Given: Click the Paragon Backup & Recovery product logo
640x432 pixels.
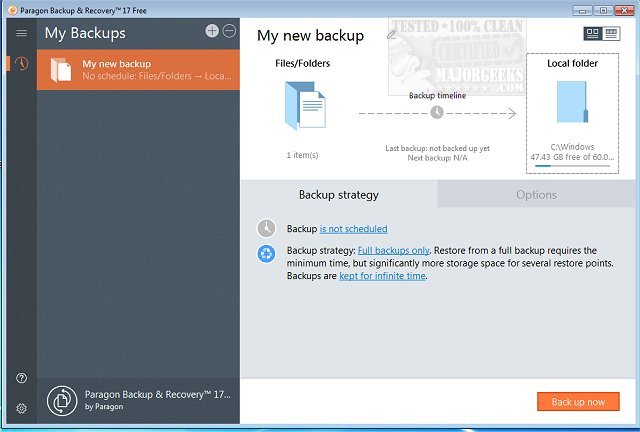Looking at the screenshot, I should click(62, 401).
